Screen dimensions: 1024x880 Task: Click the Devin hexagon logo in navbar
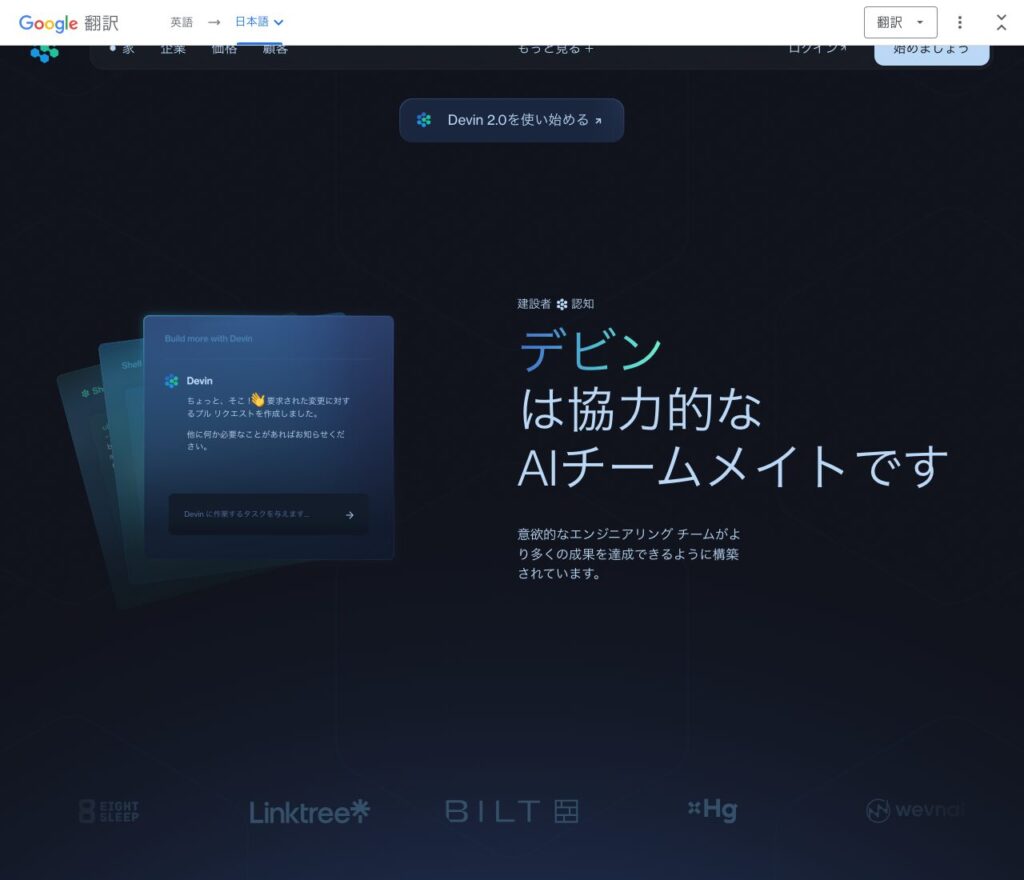(x=44, y=54)
